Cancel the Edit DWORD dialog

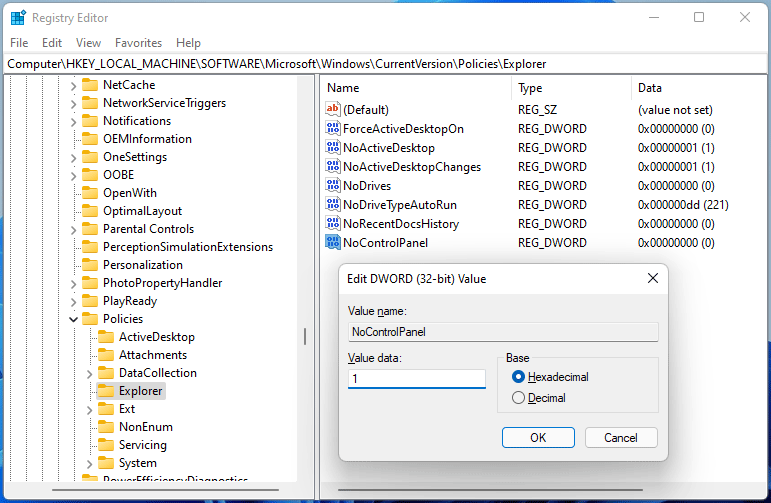620,437
